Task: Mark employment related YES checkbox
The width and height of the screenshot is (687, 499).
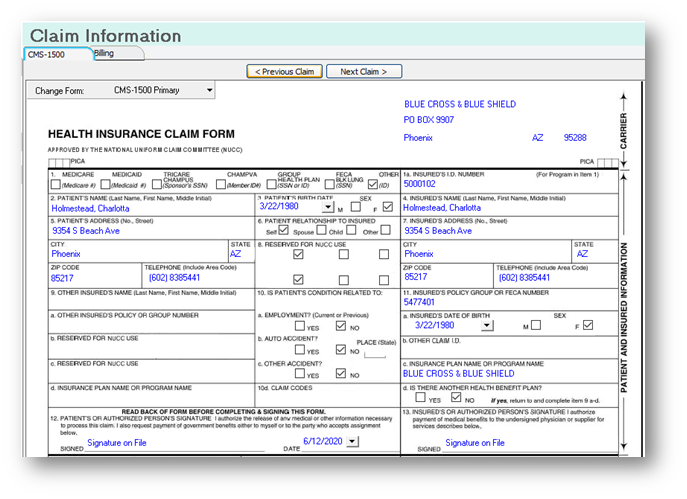Action: [300, 326]
